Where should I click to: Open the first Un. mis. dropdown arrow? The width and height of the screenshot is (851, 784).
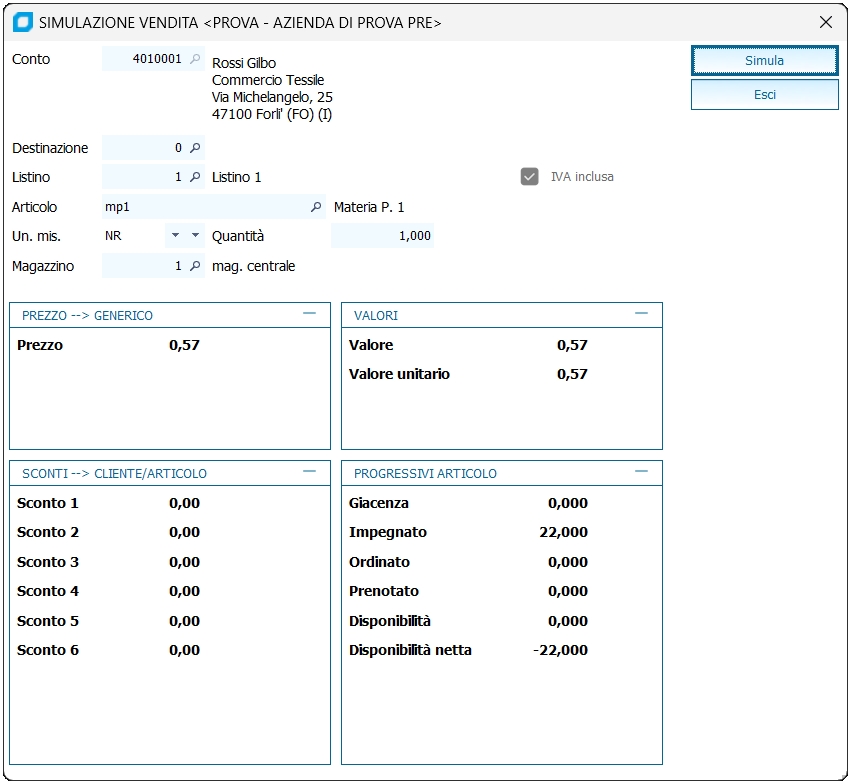pos(175,236)
